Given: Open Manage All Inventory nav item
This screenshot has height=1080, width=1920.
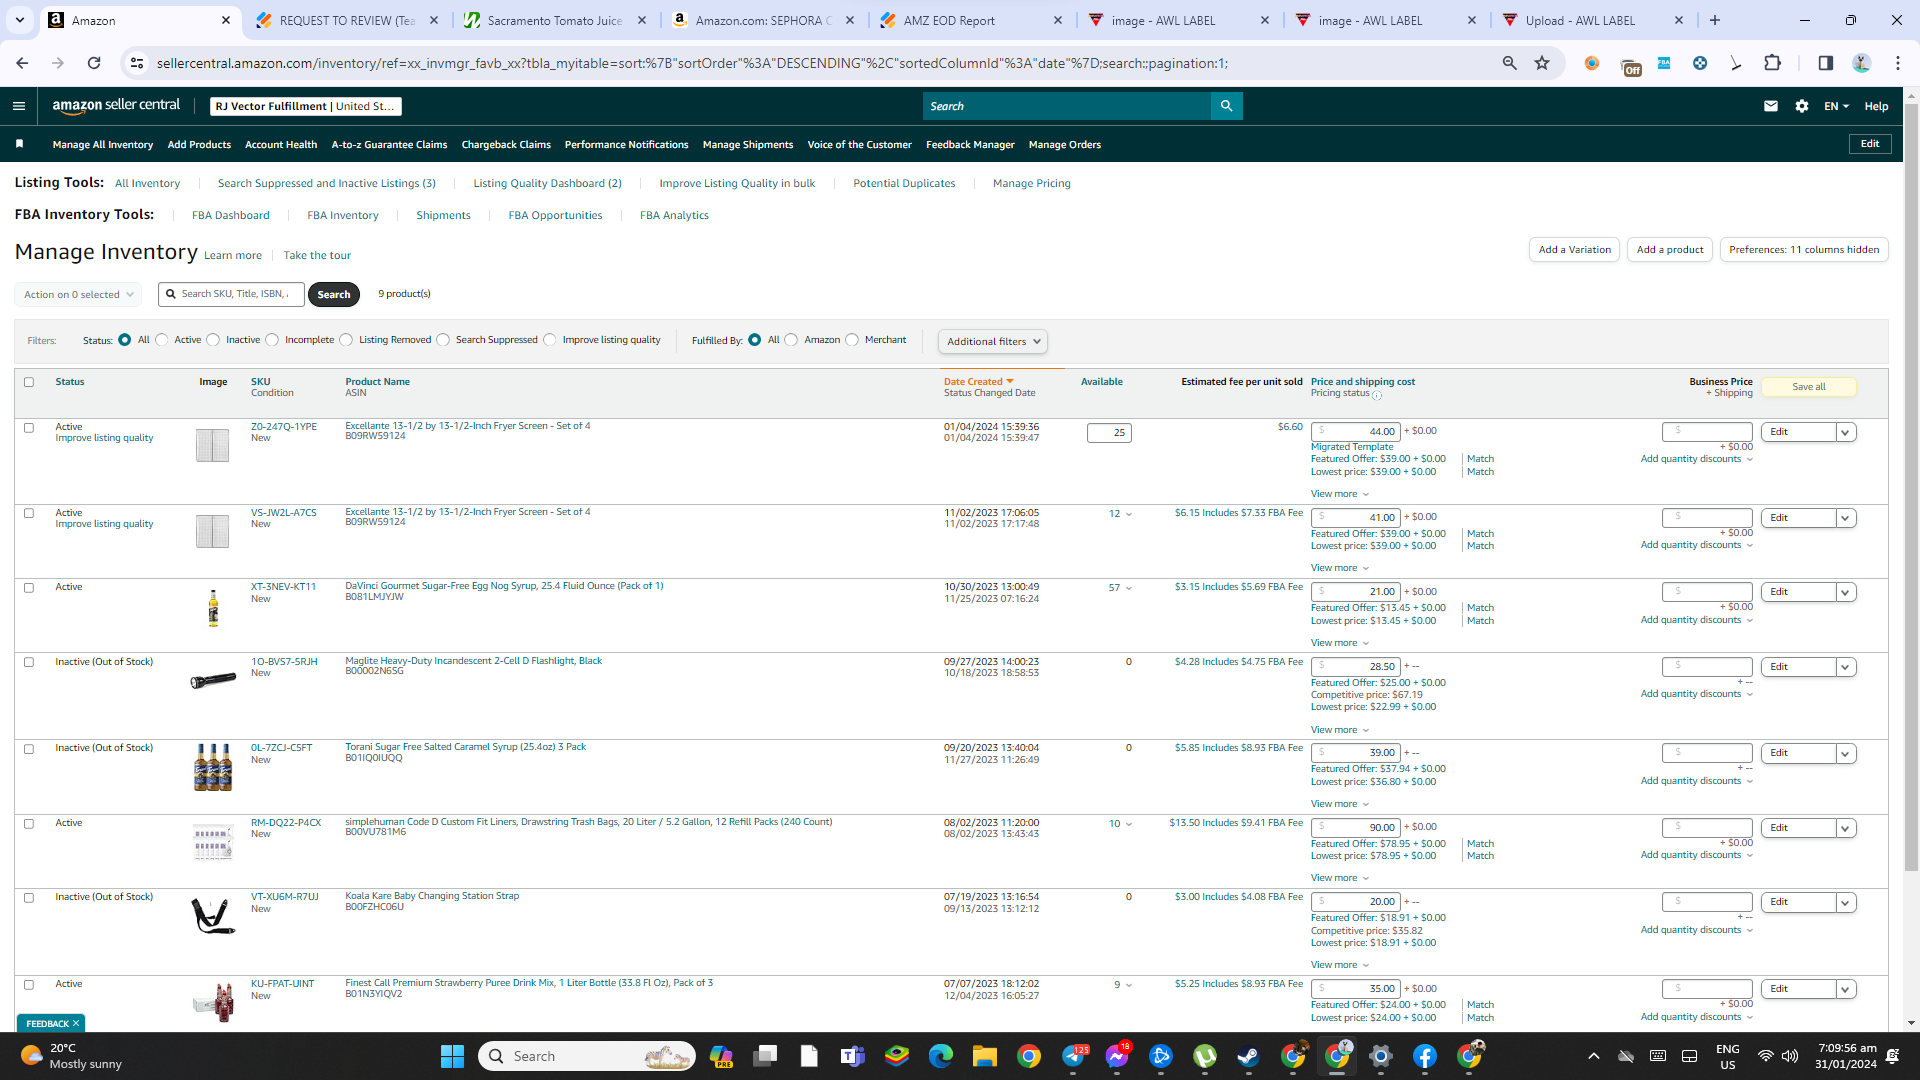Looking at the screenshot, I should (x=103, y=144).
